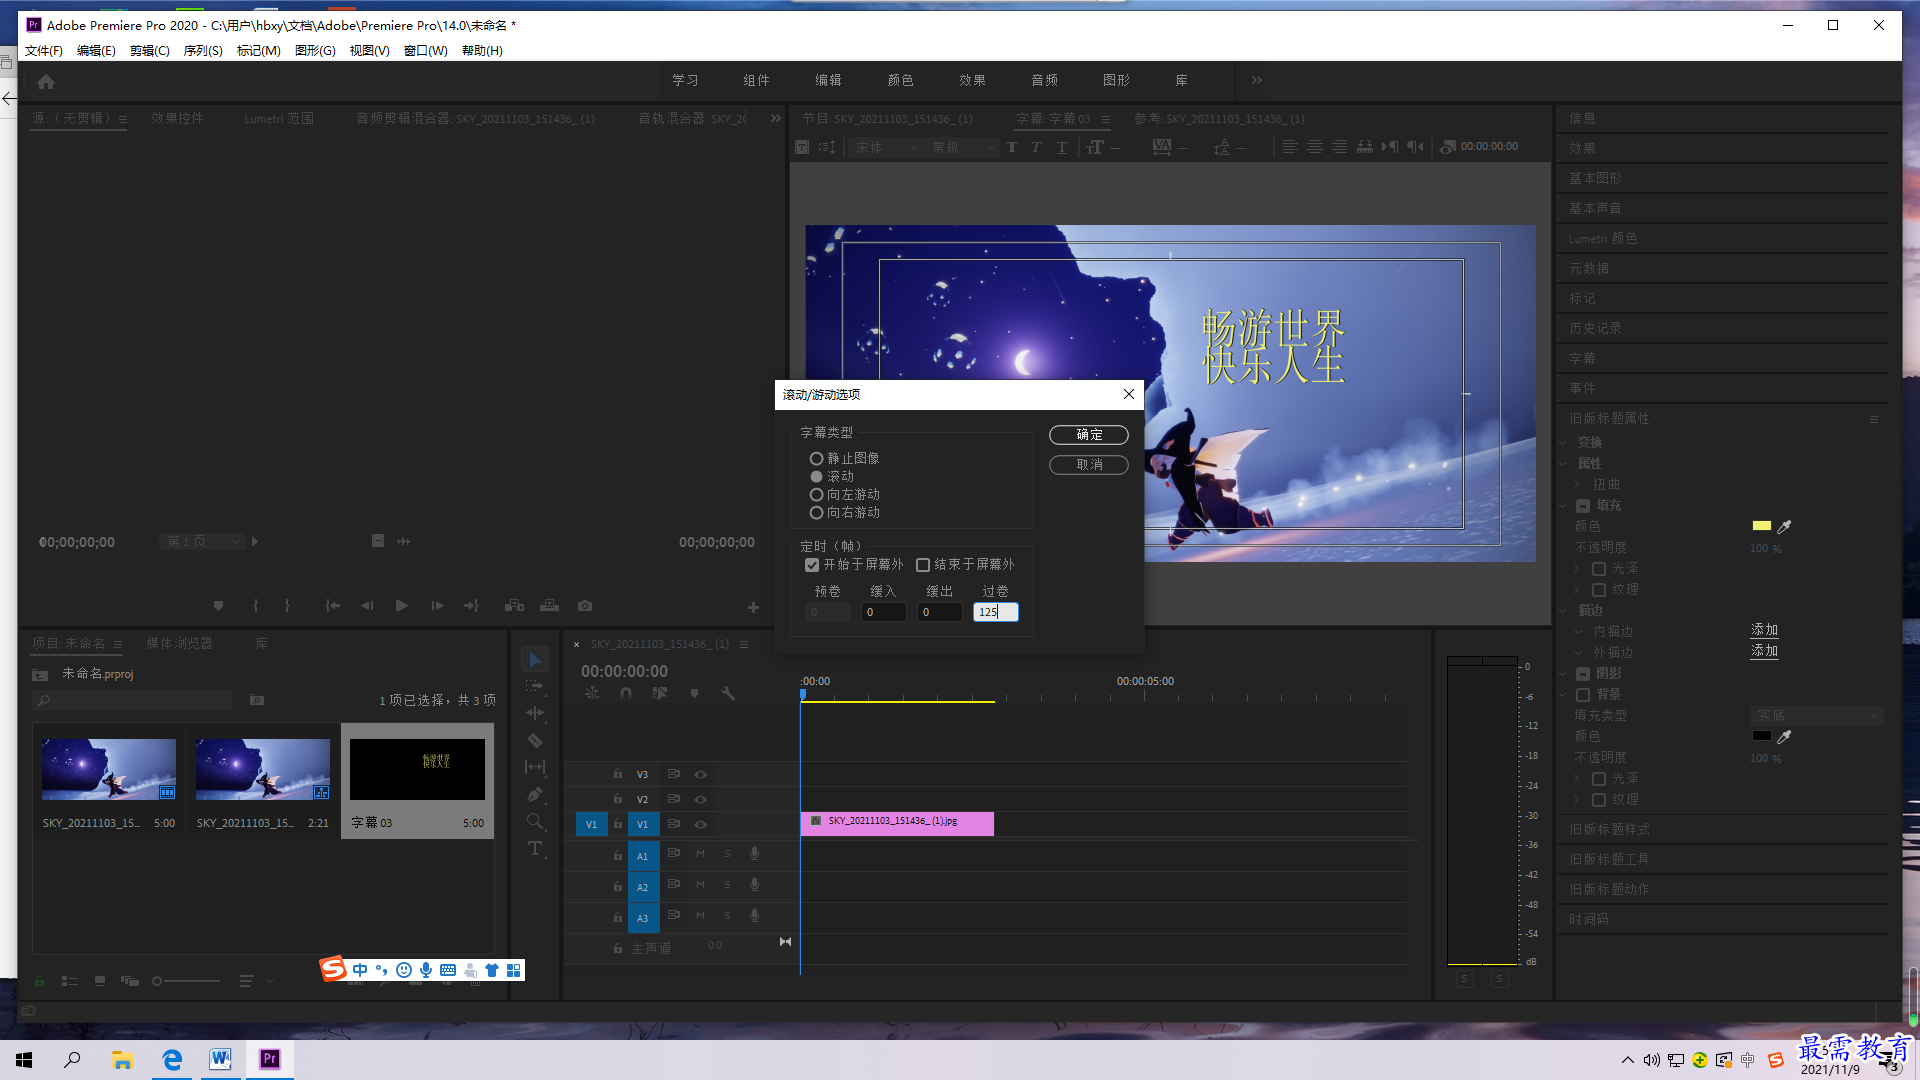Select 静止图像 radio button

coord(816,459)
